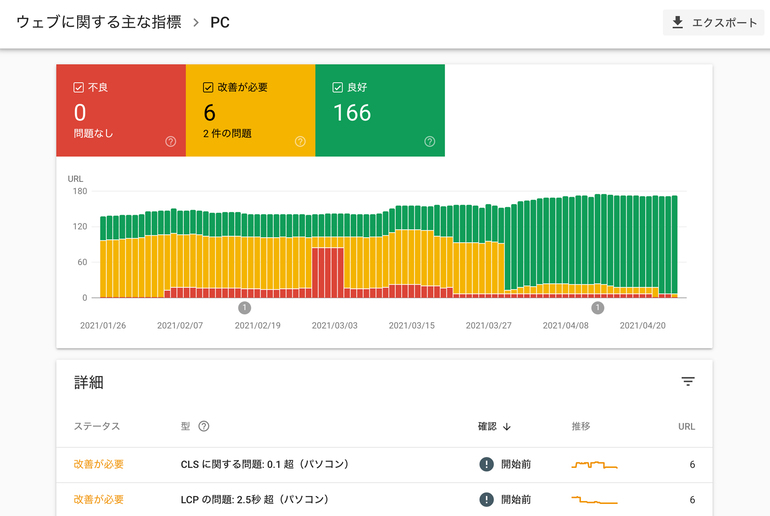Click the 2 件の問題 text on the yellow card

tap(227, 134)
